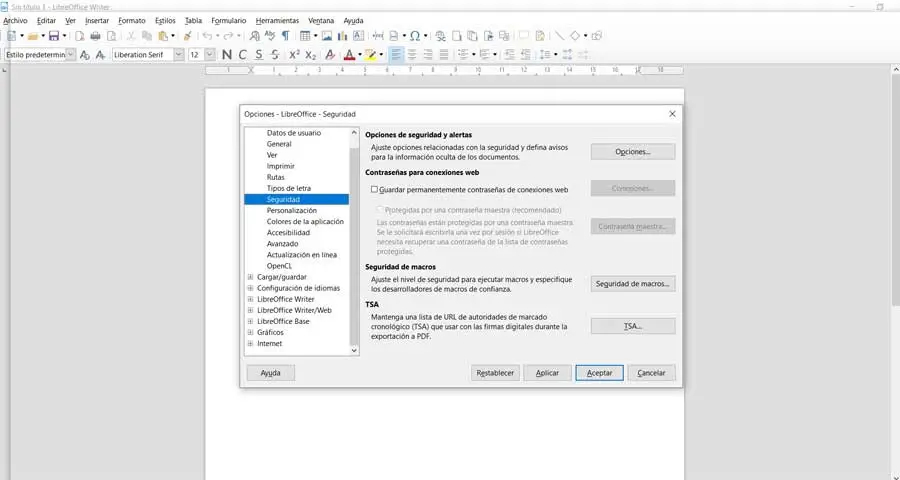Expand LibreOffice Writer/Web tree node
Image resolution: width=900 pixels, height=480 pixels.
click(250, 310)
